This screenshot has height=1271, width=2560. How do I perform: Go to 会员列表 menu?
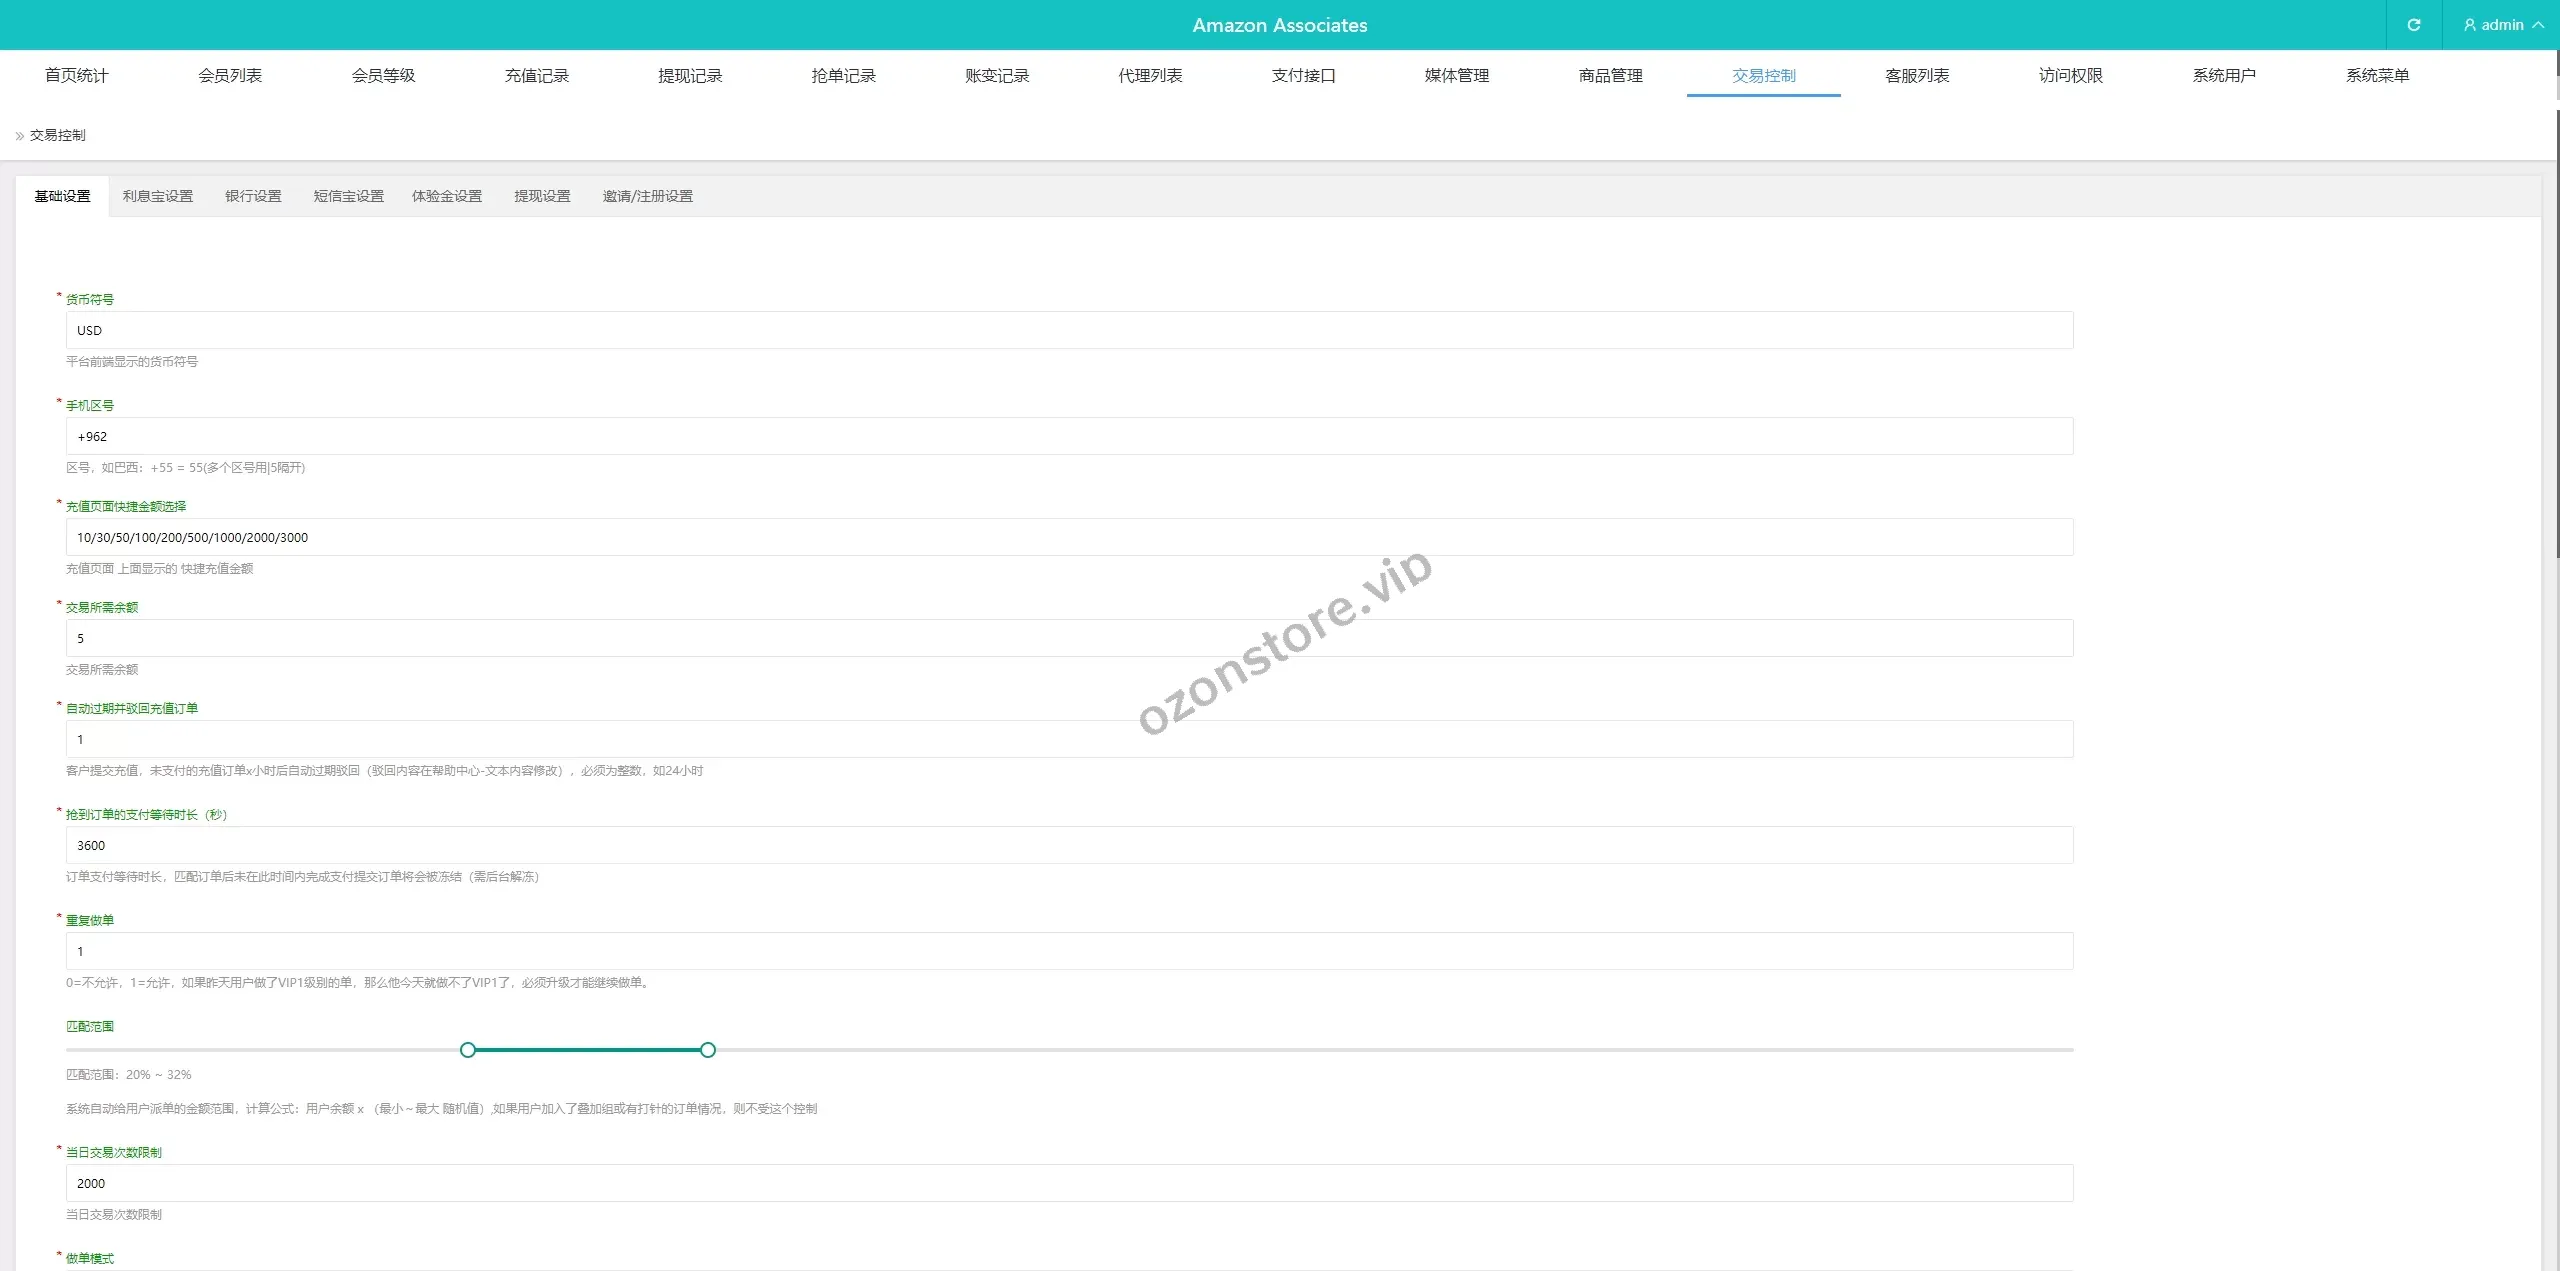[x=230, y=76]
